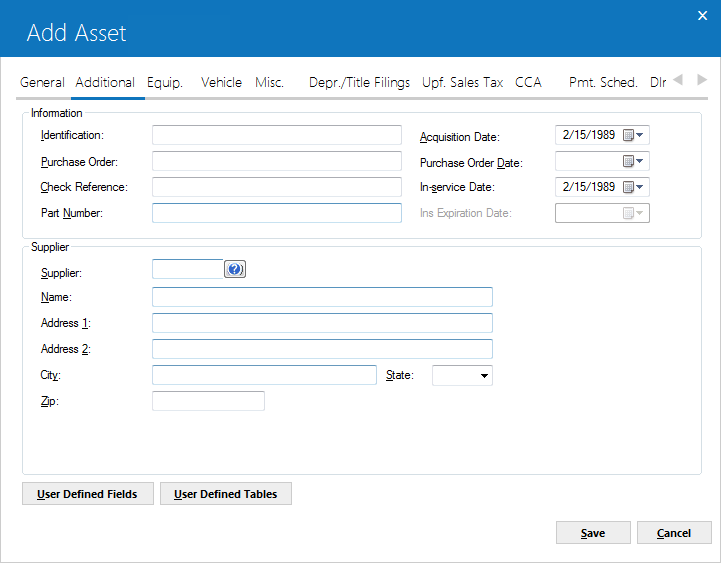
Task: Cancel adding the asset
Action: [674, 533]
